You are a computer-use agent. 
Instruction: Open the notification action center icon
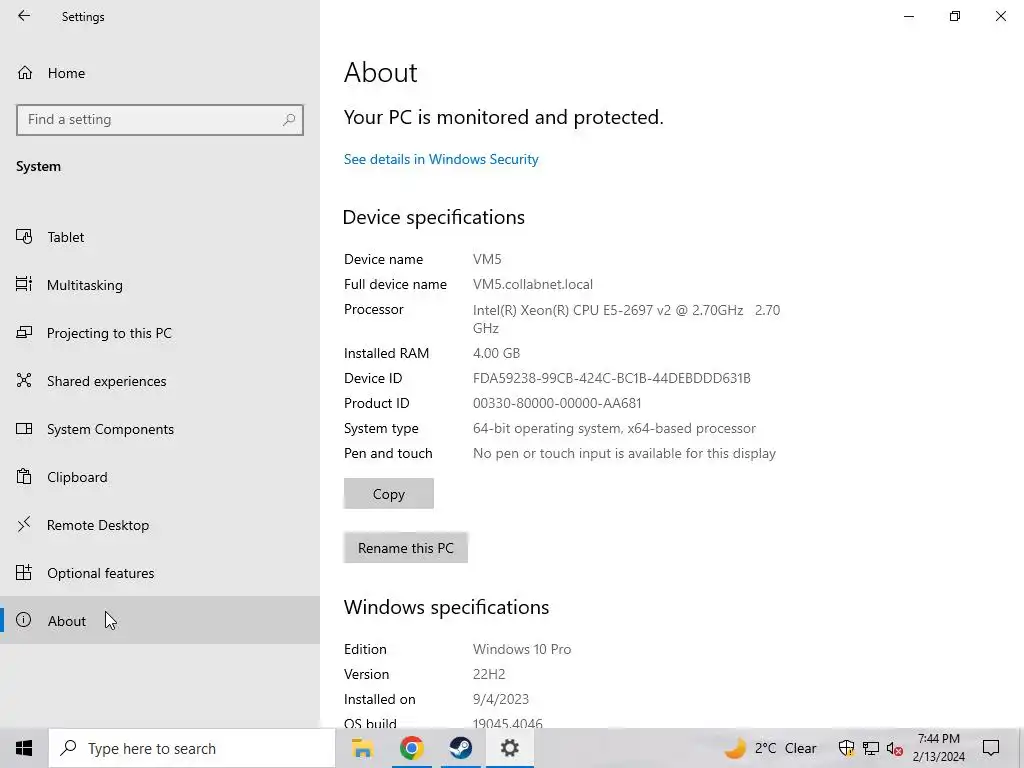coord(991,748)
